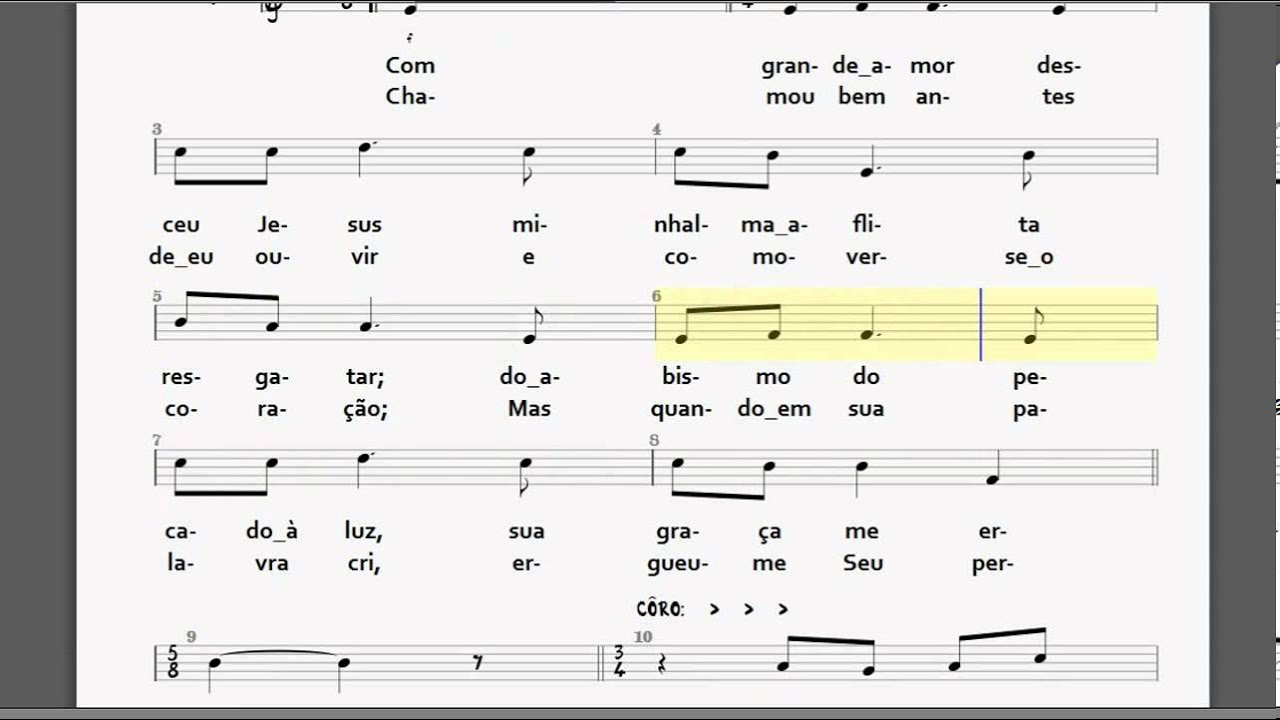Screen dimensions: 1280x720
Task: Select the measure number 7 label
Action: [x=157, y=441]
